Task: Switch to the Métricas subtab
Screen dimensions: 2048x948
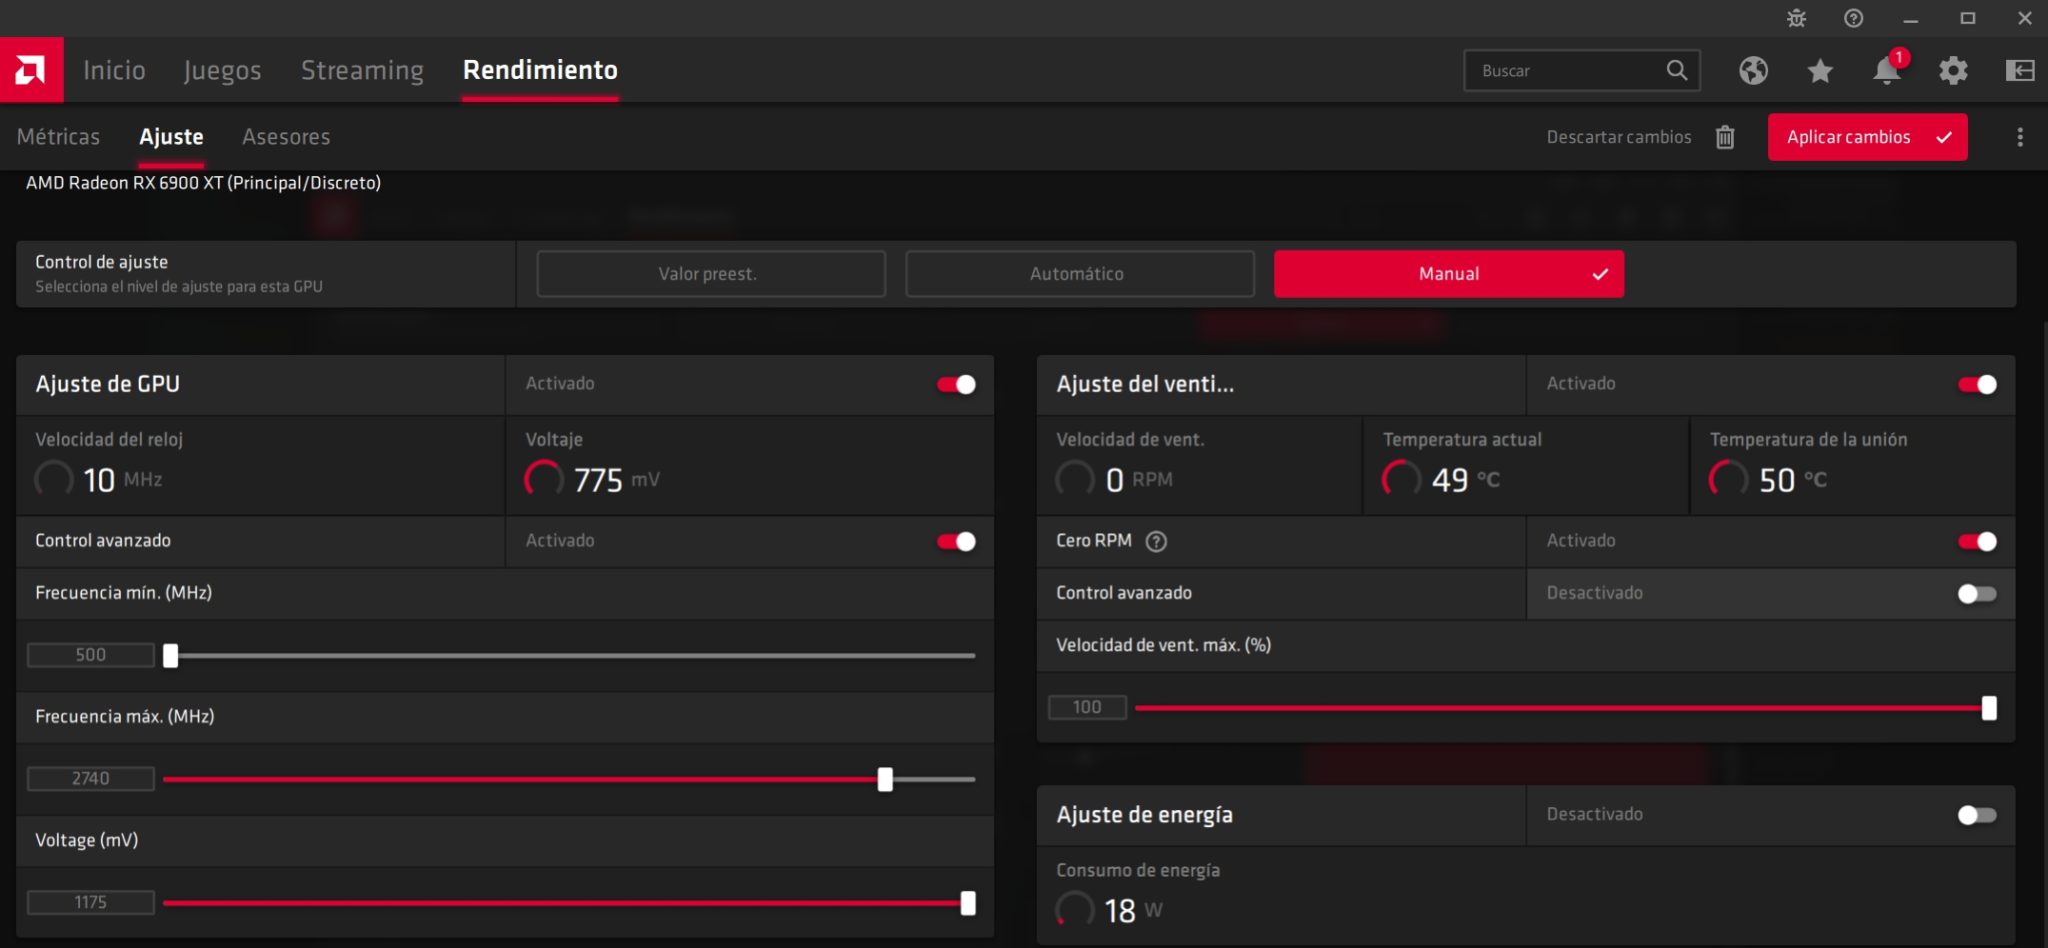Action: (58, 137)
